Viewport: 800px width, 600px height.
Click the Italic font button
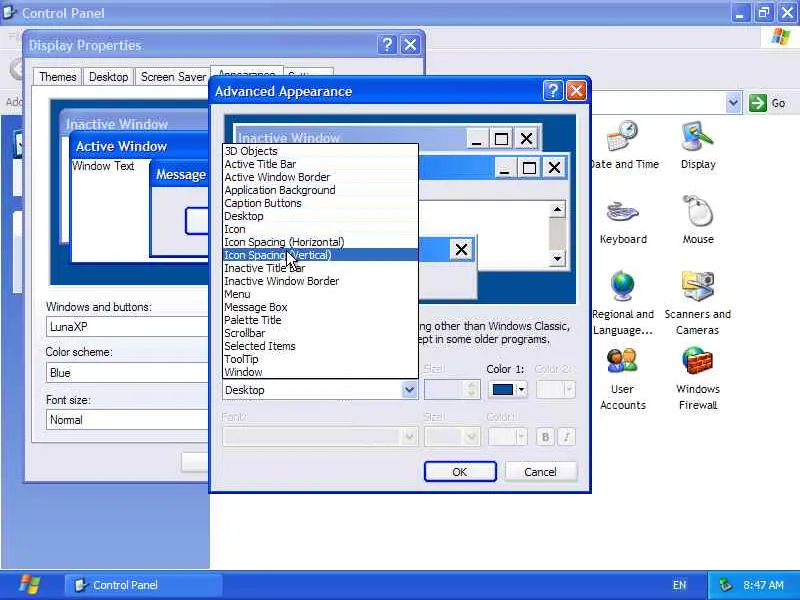567,437
